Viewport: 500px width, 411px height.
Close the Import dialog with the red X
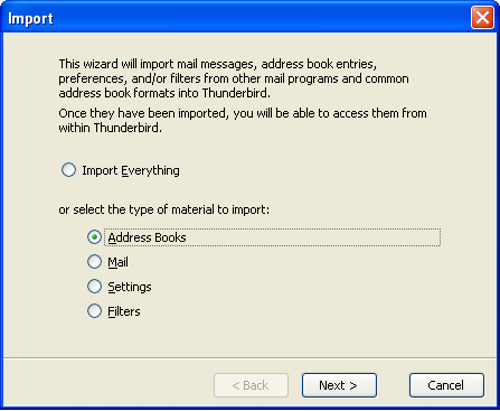(x=482, y=17)
